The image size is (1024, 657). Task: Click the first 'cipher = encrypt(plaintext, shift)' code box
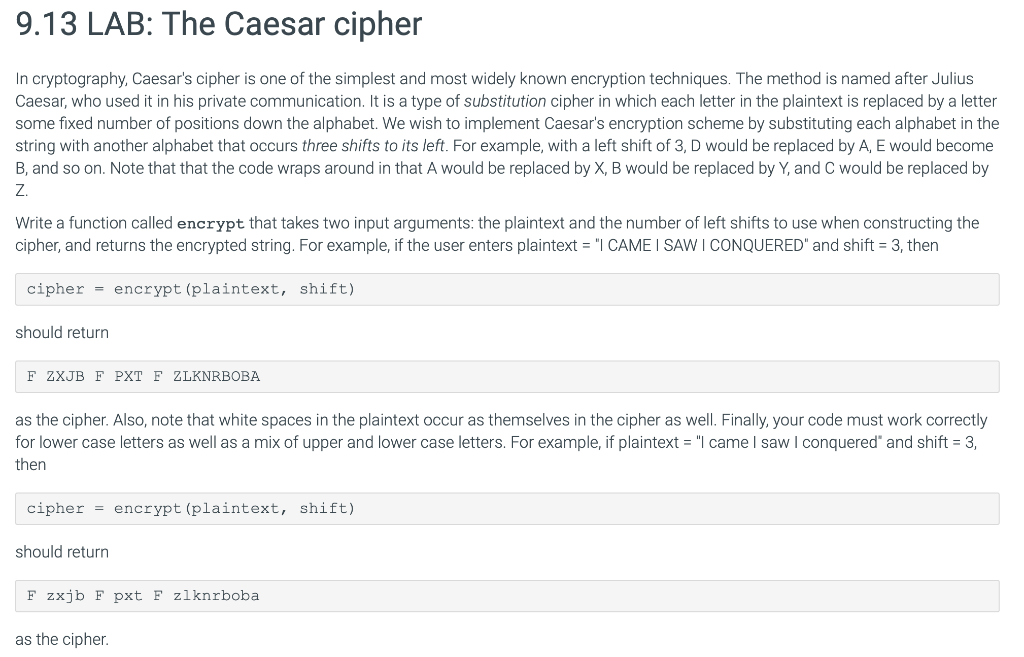click(507, 289)
